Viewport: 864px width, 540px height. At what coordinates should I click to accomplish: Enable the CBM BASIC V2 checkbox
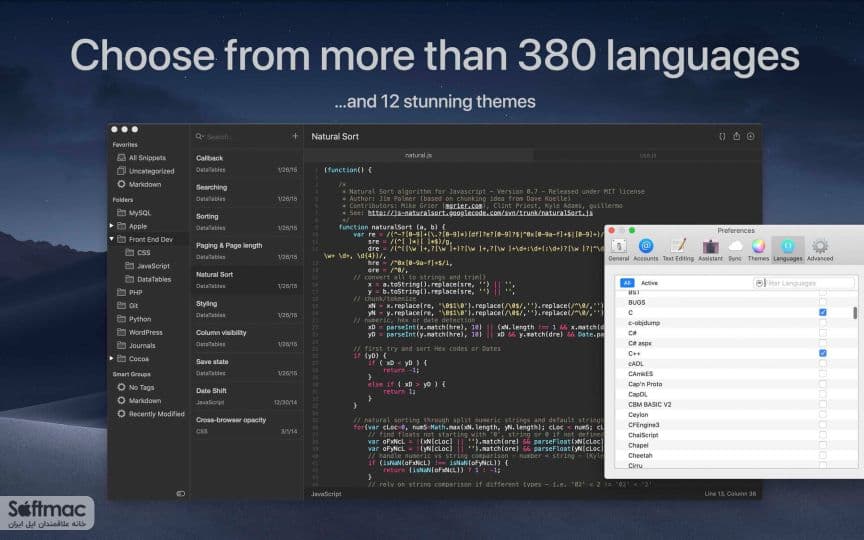pos(823,404)
